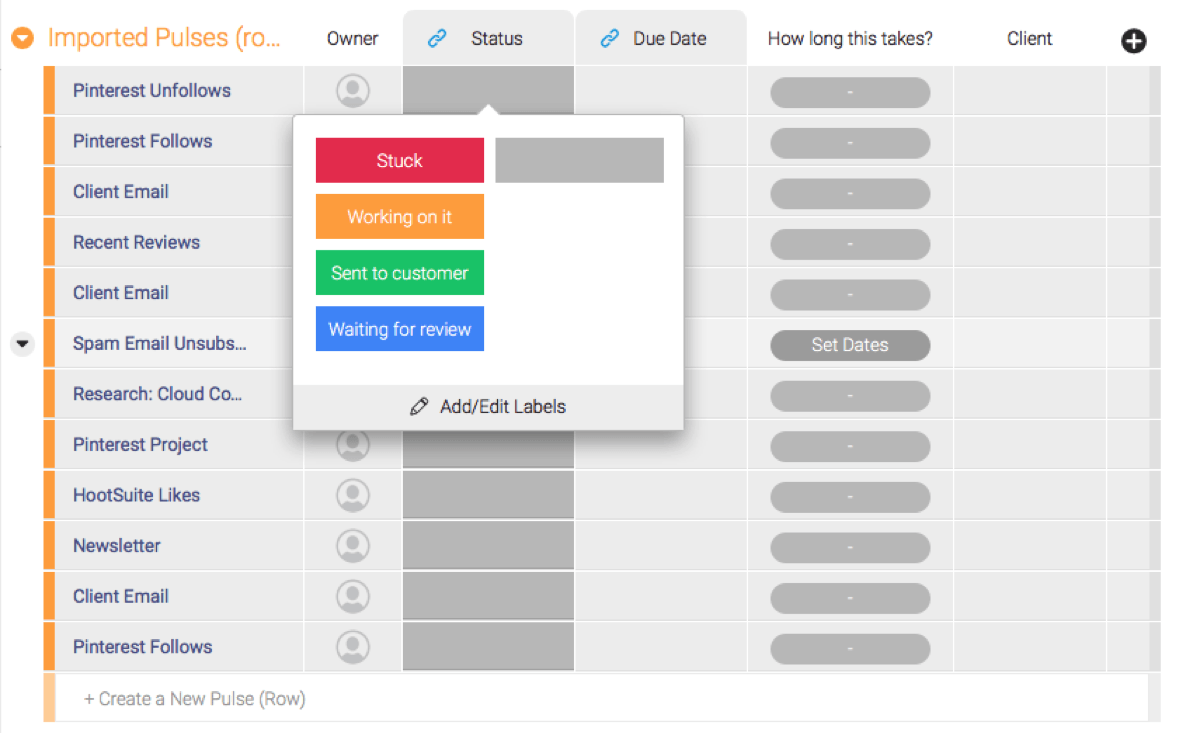Open the Newsletter pulse
1178x734 pixels.
(x=116, y=545)
